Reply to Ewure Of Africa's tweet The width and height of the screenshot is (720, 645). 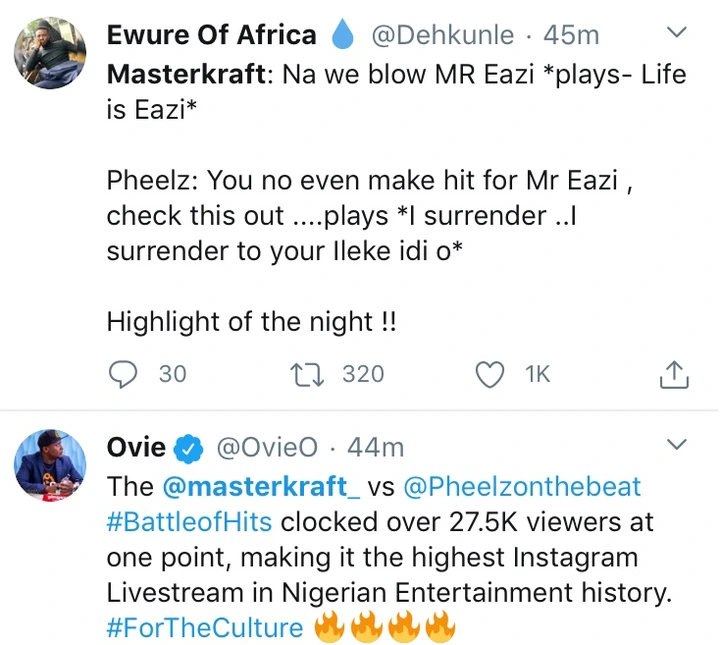(x=122, y=374)
